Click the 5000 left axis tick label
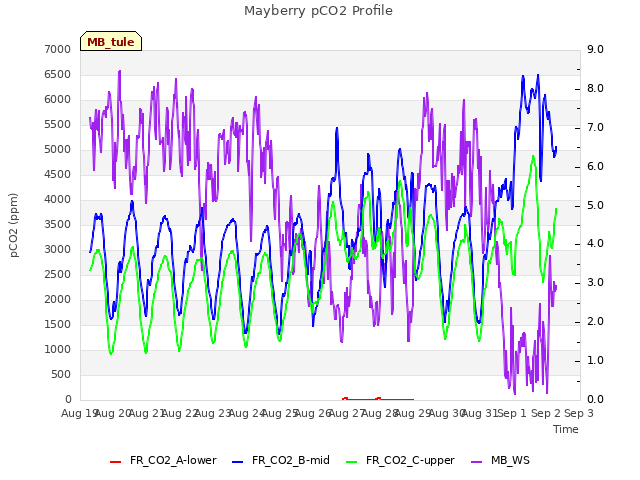The image size is (640, 480). coord(58,149)
